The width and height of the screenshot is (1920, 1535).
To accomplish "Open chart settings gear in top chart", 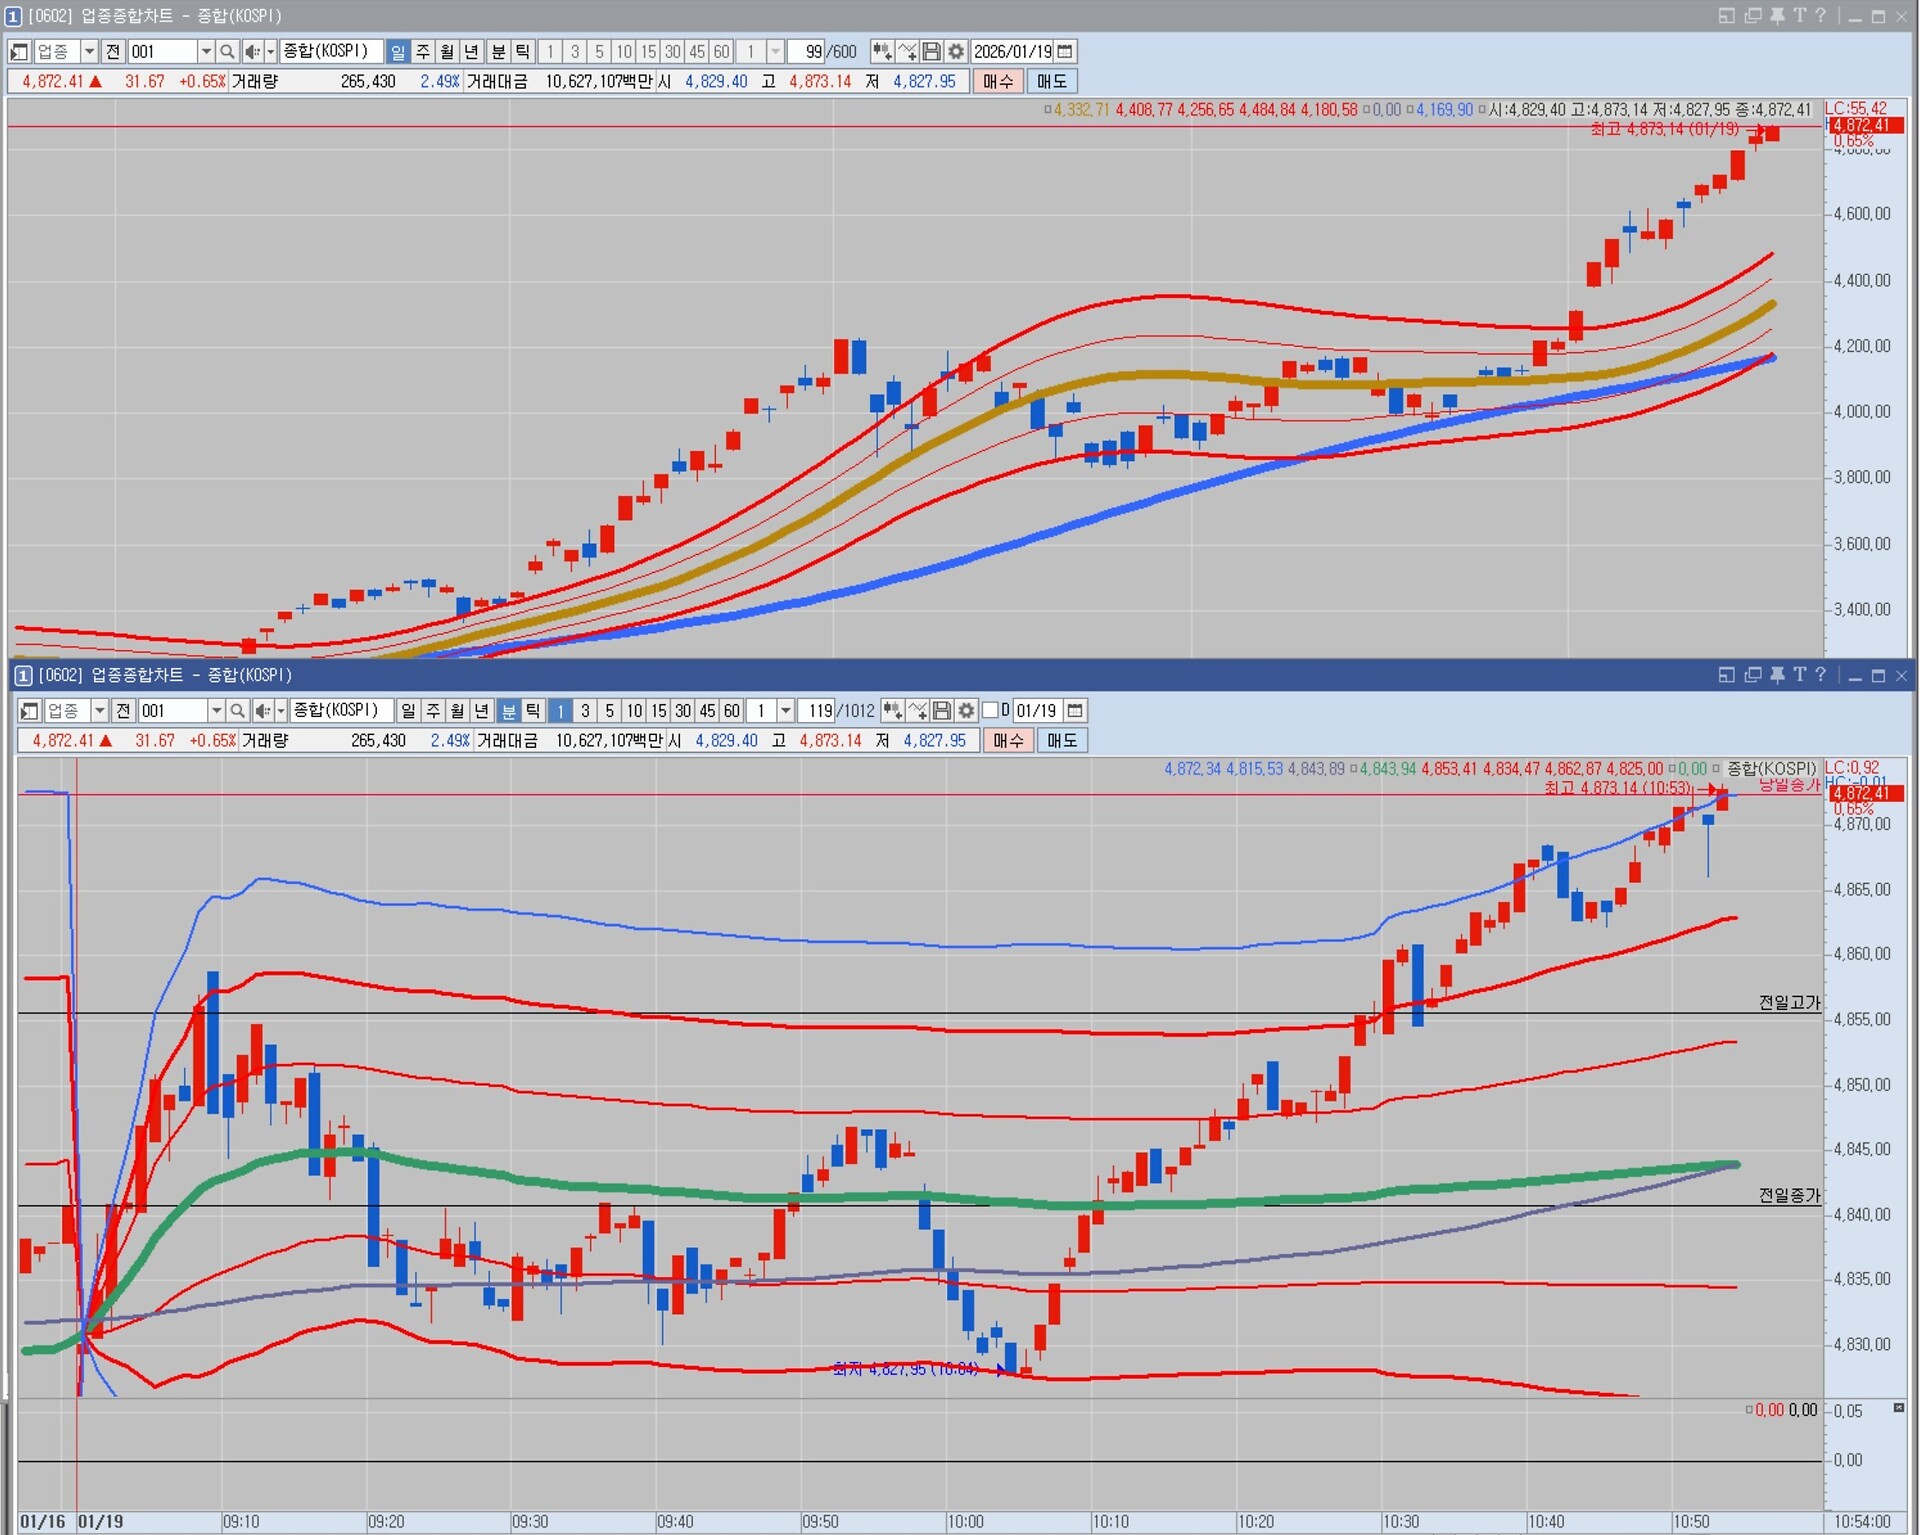I will [956, 51].
